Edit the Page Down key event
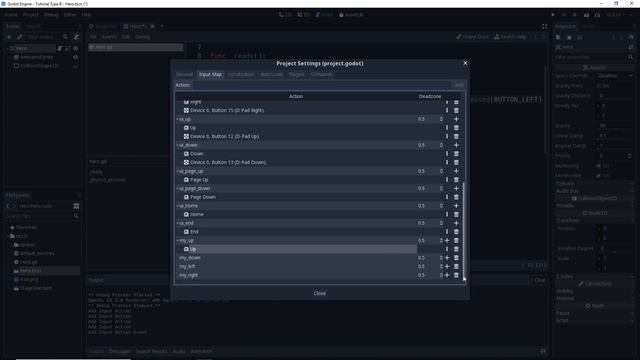Image resolution: width=640 pixels, height=360 pixels. pyautogui.click(x=447, y=197)
